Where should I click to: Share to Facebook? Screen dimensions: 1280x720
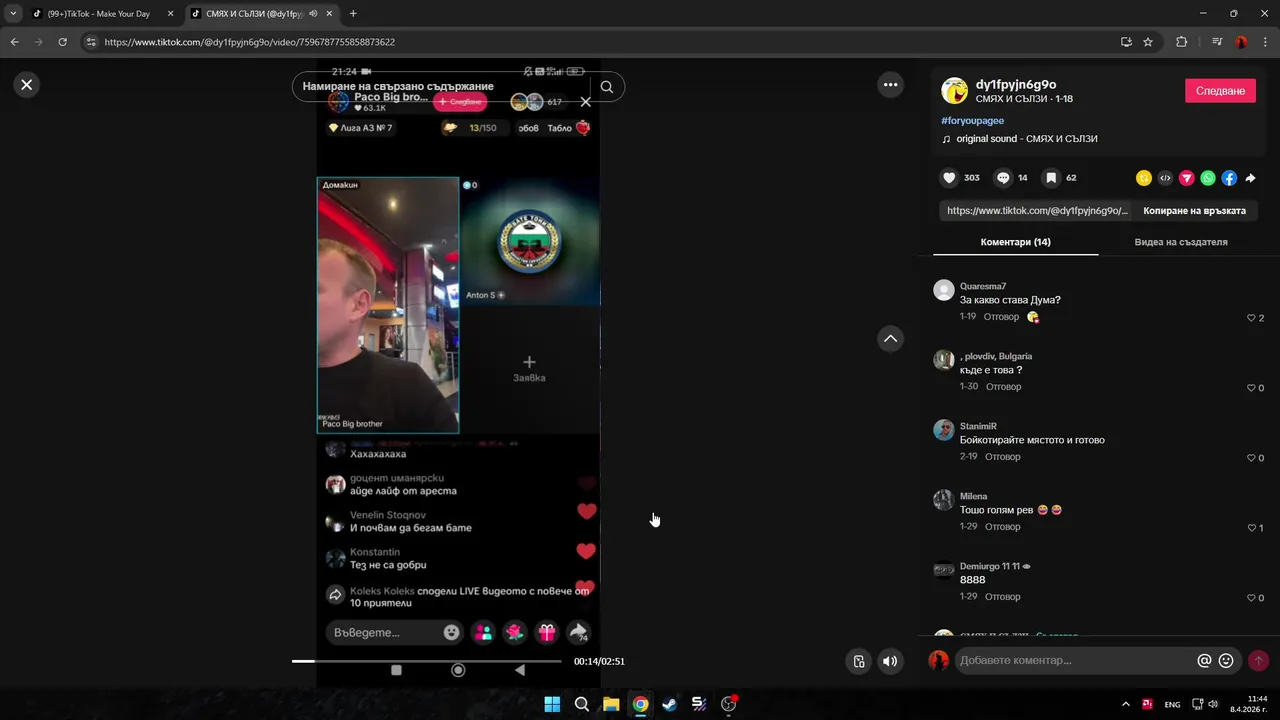pyautogui.click(x=1229, y=178)
